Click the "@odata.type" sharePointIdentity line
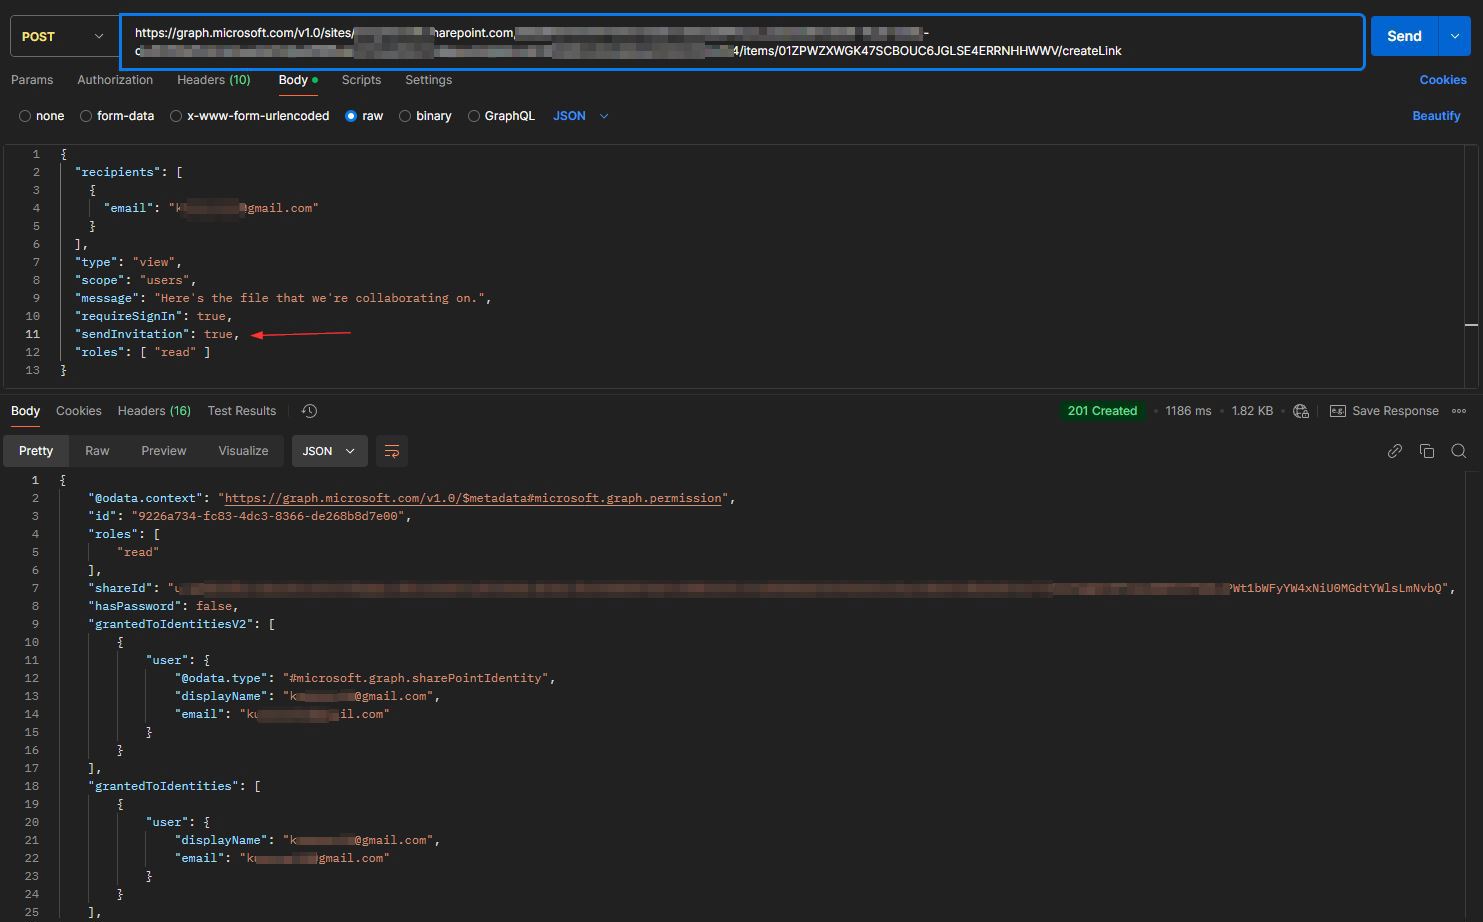Screen dimensions: 1483x922 365,678
